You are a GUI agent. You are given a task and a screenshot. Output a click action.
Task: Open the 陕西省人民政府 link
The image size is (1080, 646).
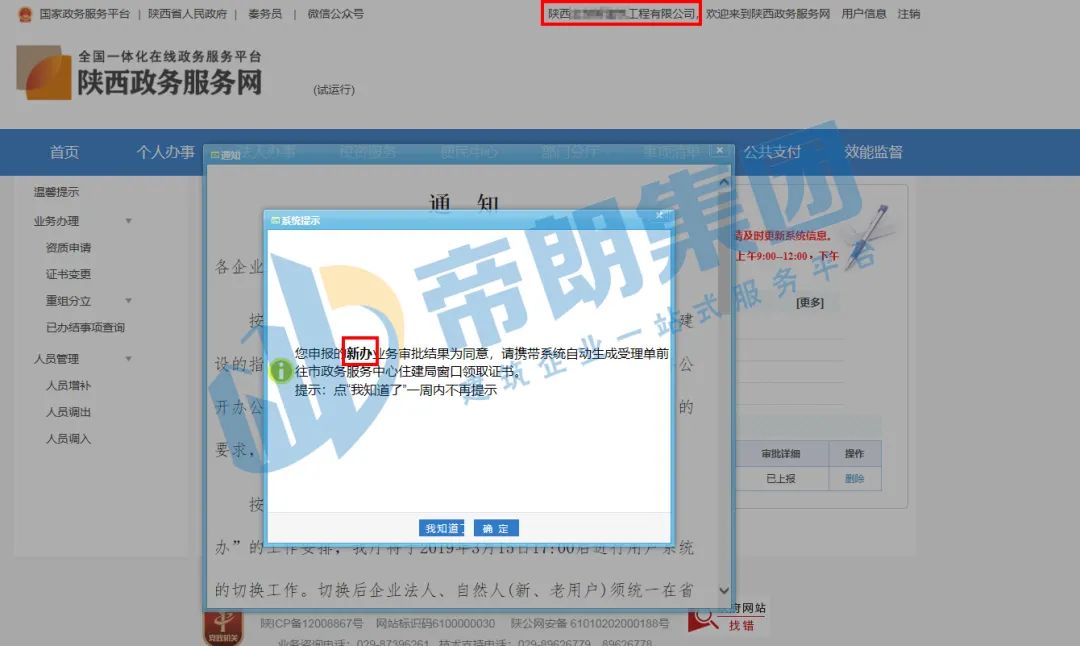(187, 14)
